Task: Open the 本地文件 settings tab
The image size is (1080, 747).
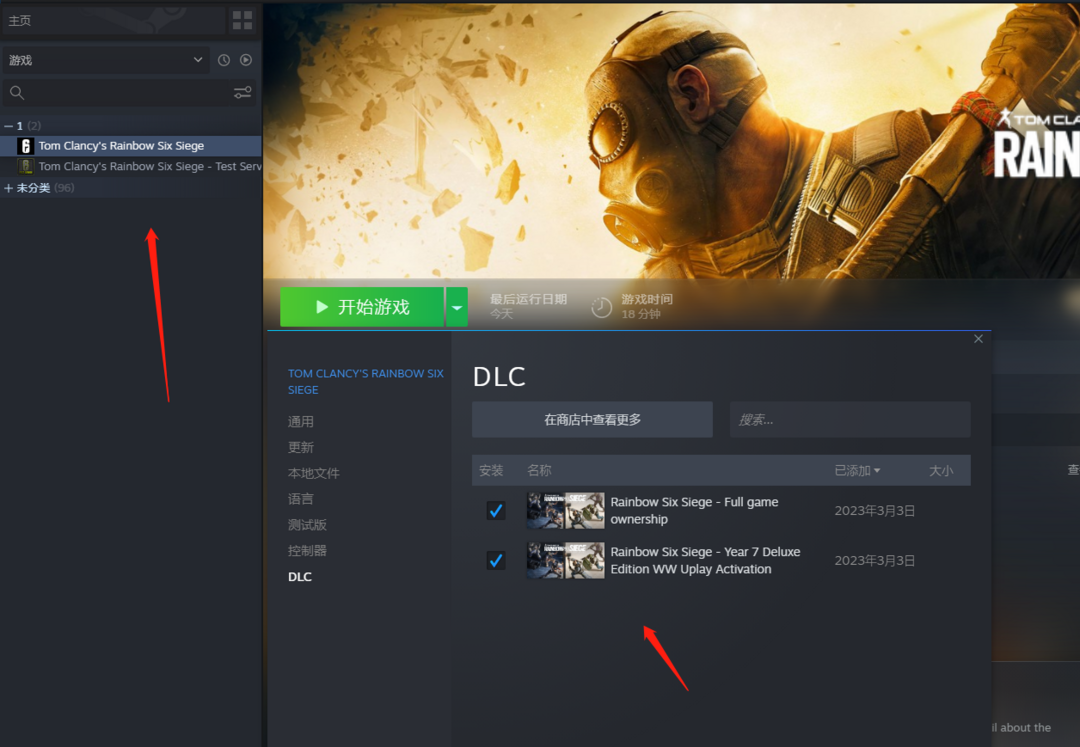Action: (x=313, y=473)
